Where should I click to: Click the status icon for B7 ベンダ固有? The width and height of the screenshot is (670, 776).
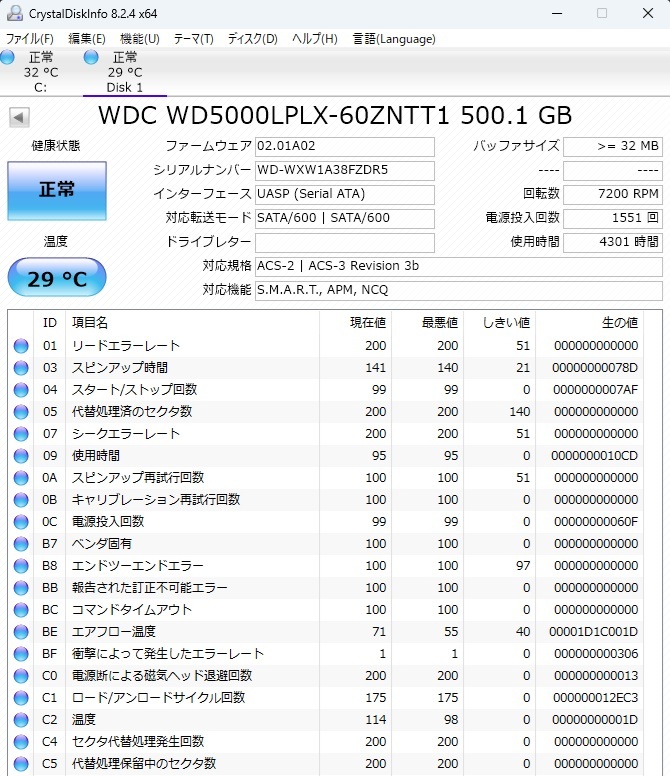[21, 544]
